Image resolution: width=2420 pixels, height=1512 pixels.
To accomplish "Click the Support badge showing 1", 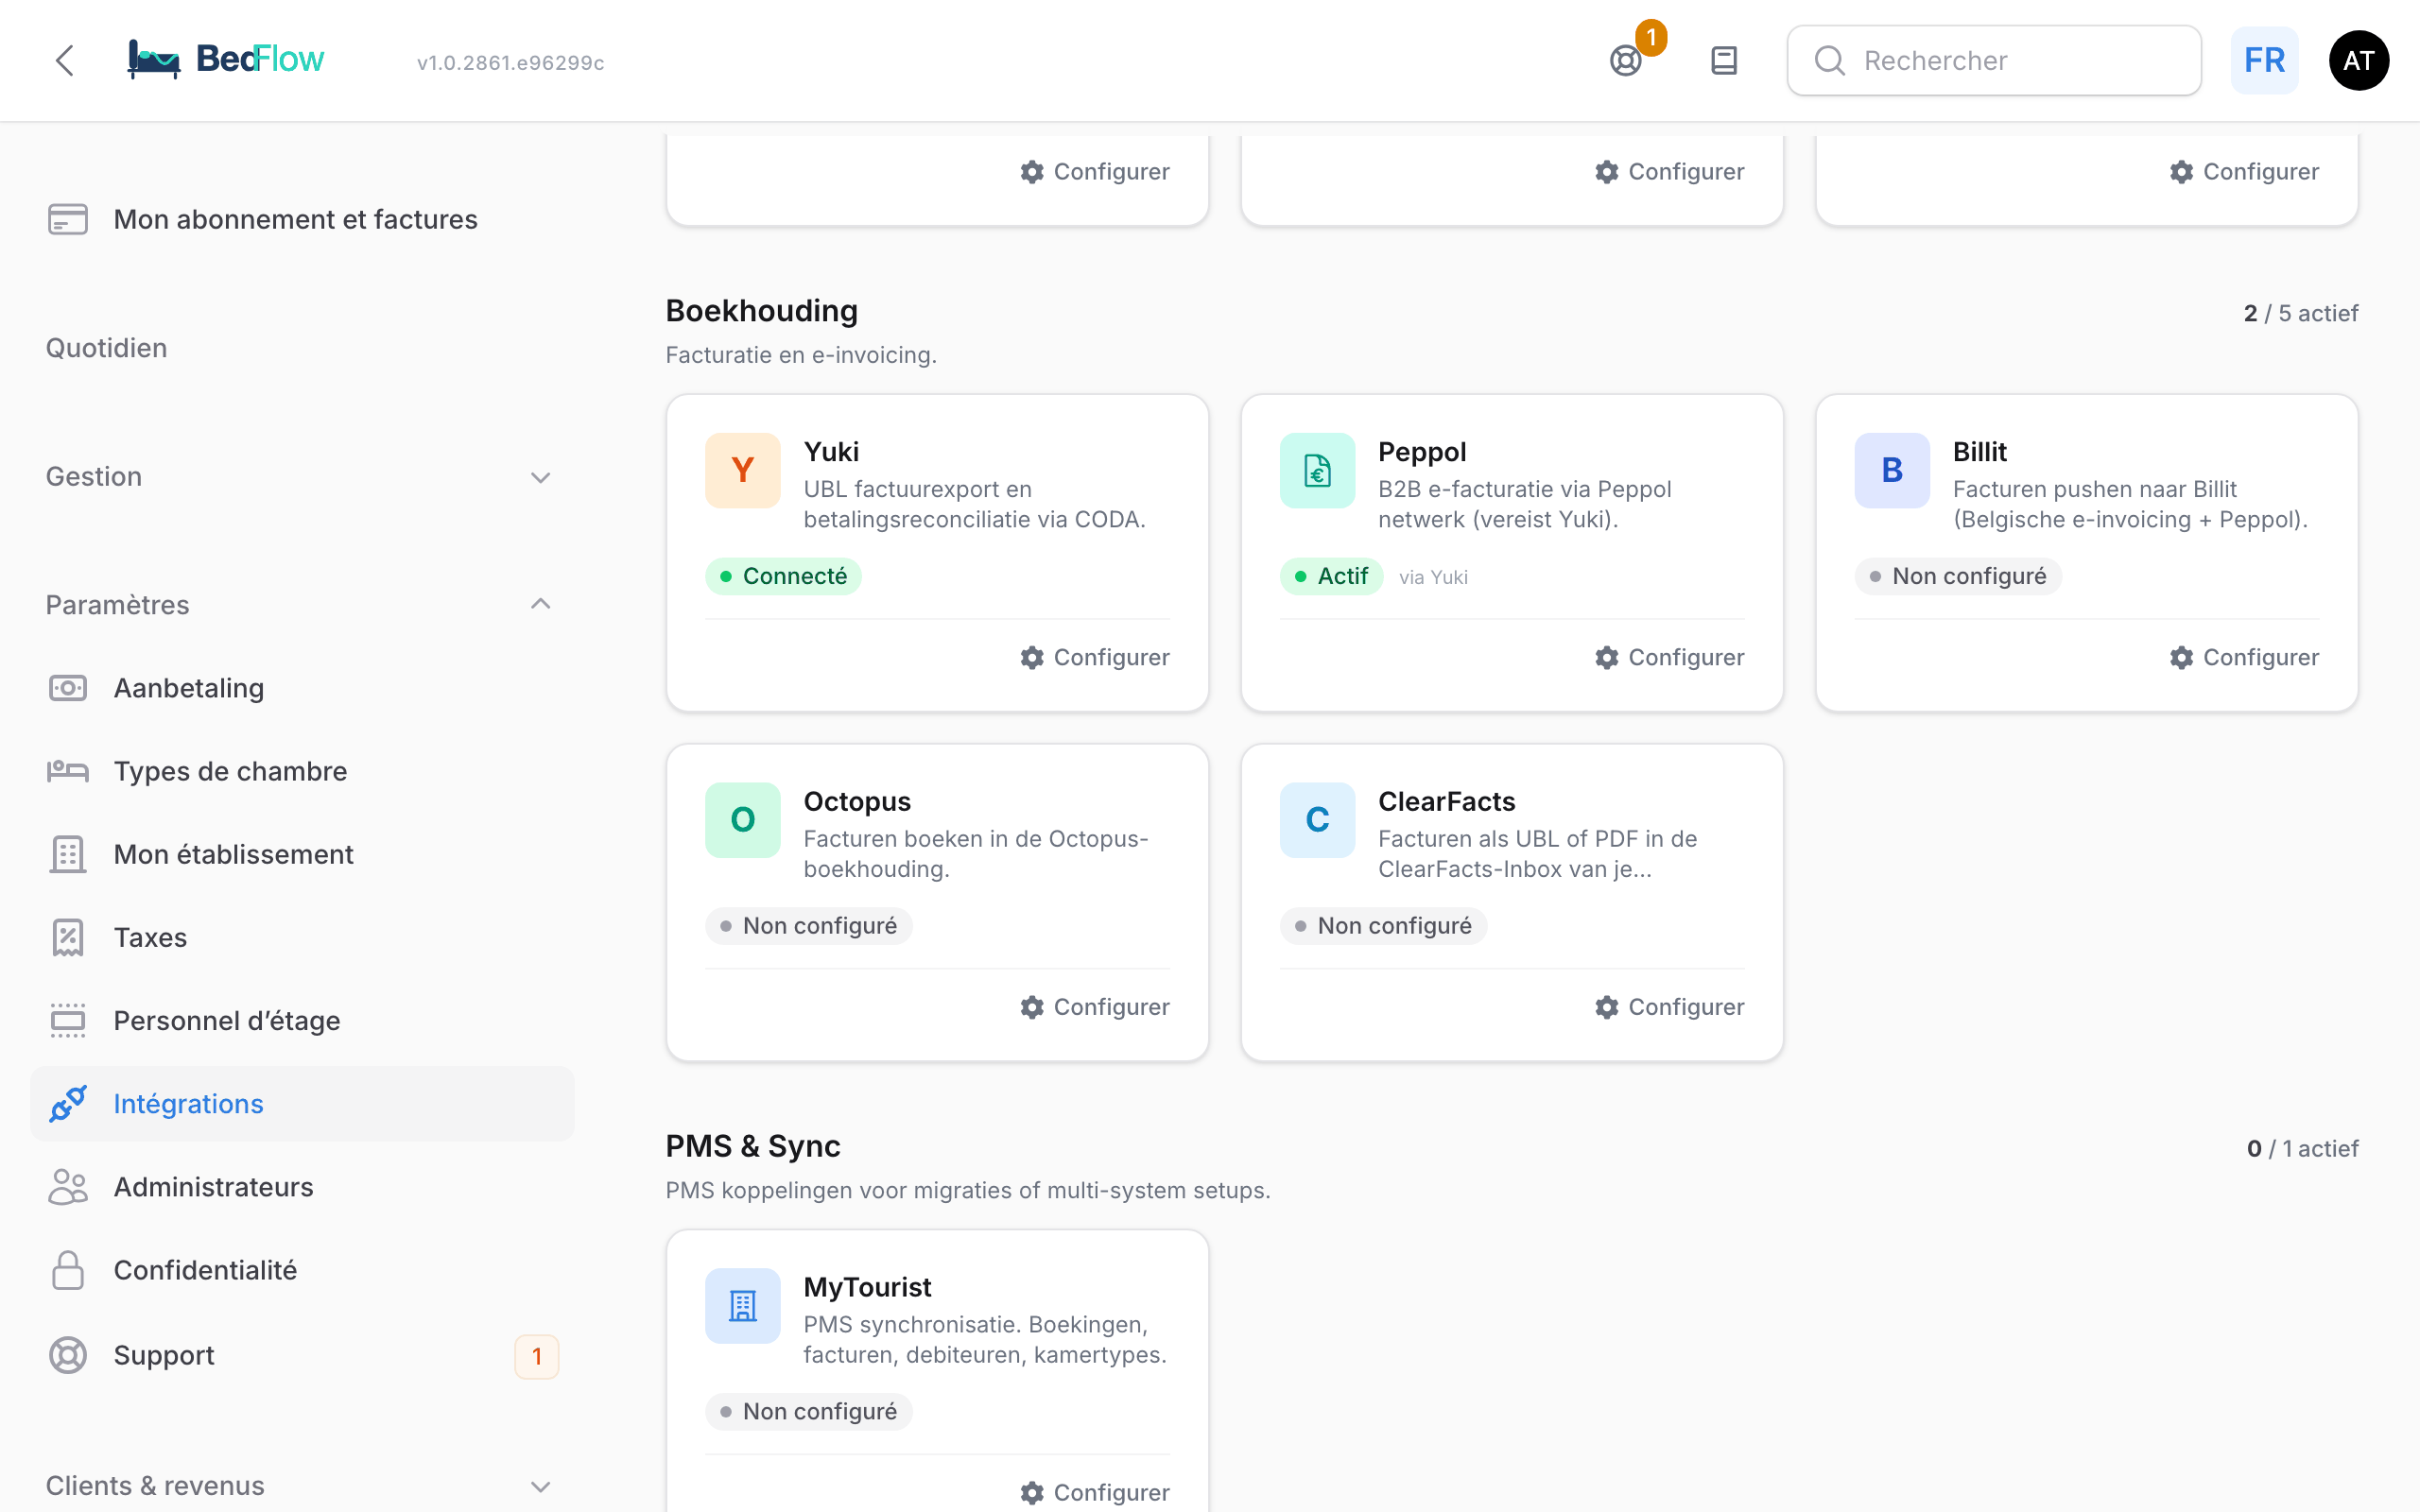I will (x=537, y=1356).
